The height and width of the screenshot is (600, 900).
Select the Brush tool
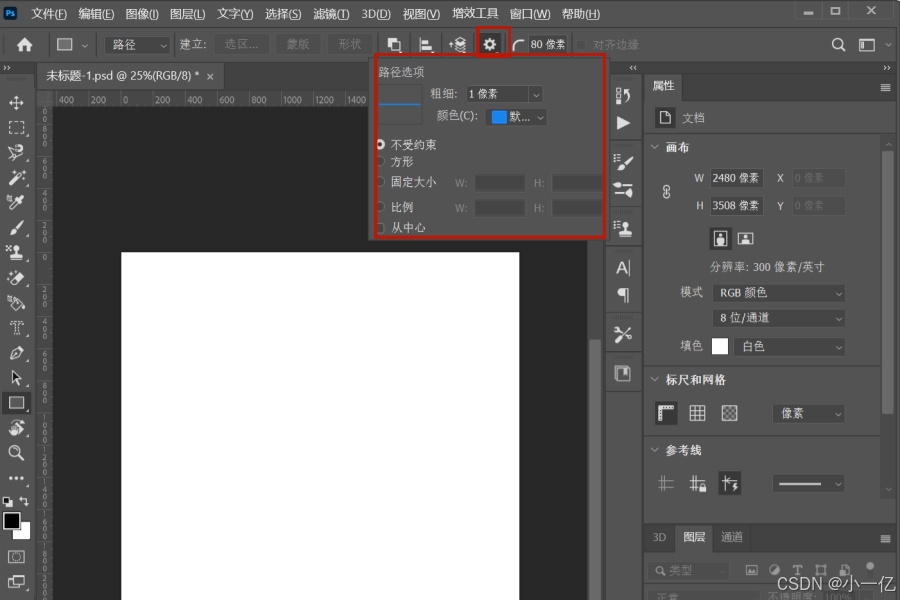click(x=16, y=228)
